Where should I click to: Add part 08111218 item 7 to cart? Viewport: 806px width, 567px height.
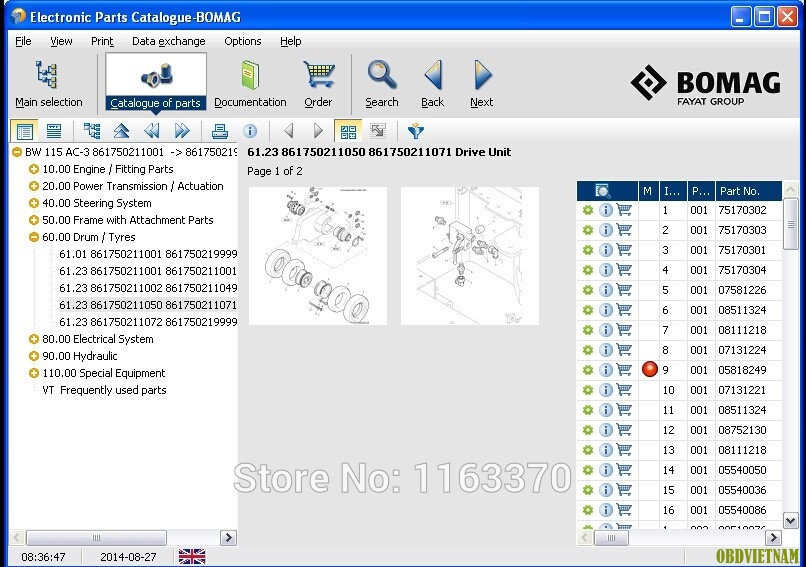624,330
